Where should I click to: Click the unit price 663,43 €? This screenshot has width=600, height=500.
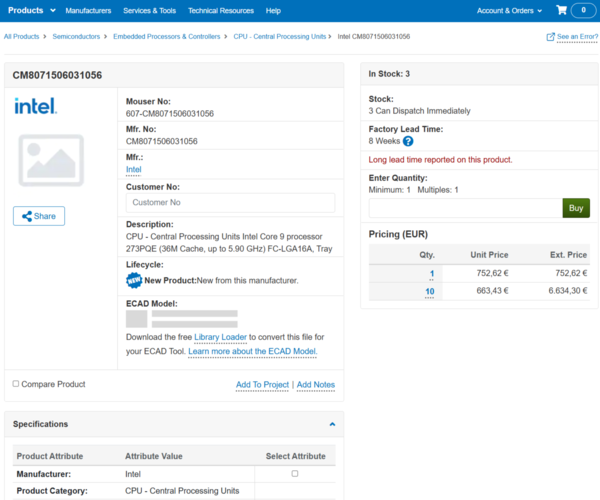tap(492, 291)
